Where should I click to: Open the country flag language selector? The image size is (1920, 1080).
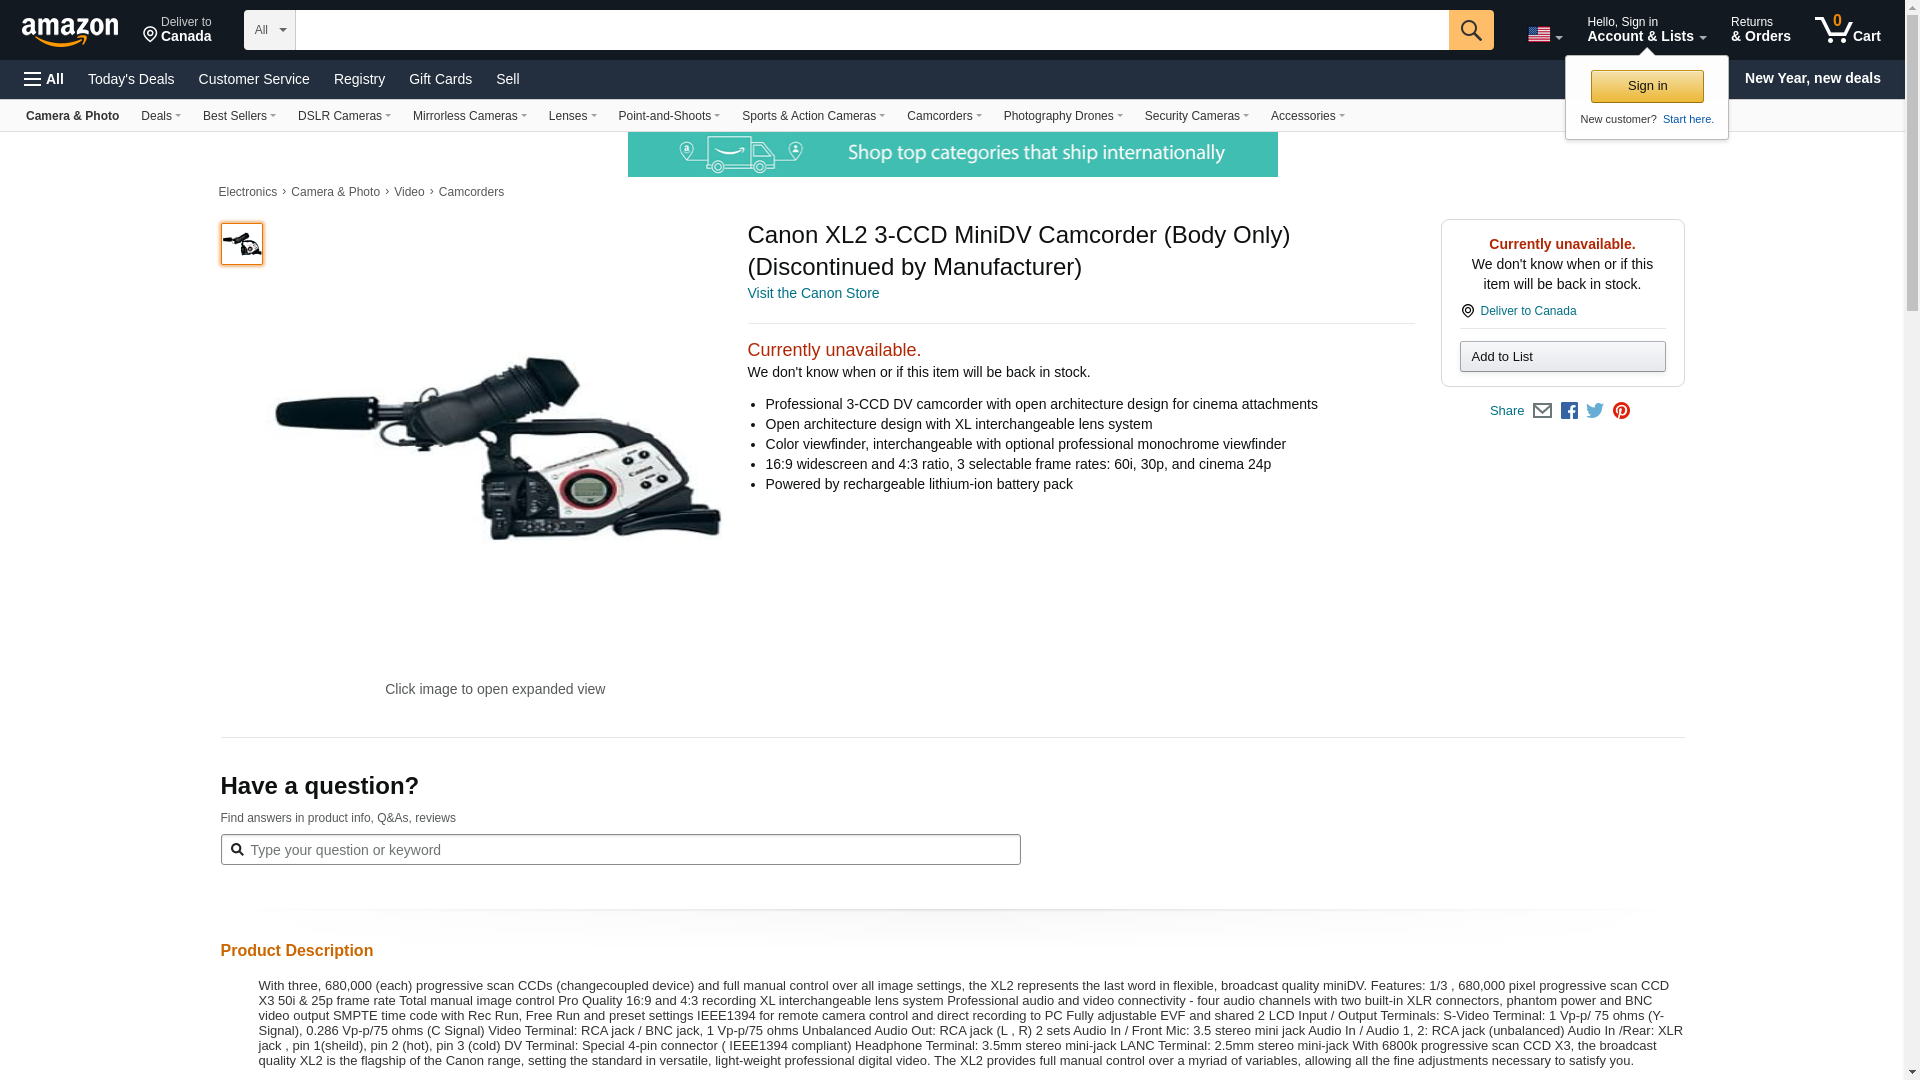click(x=1545, y=34)
